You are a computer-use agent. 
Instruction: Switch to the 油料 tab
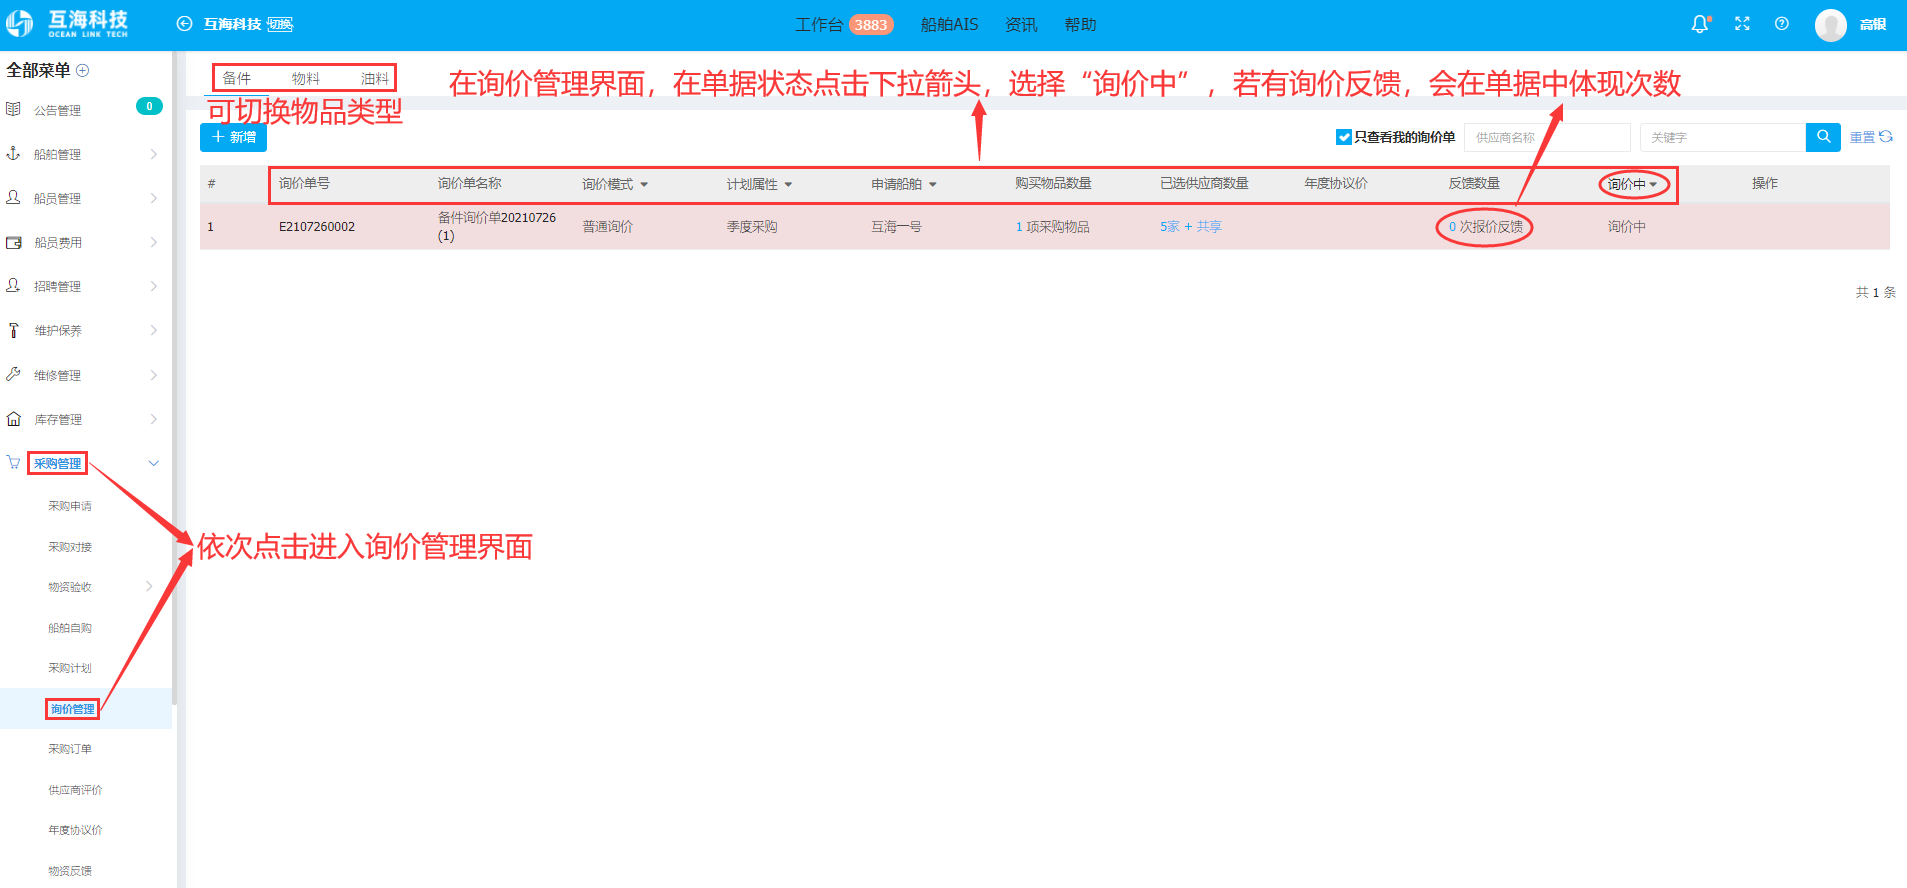[x=375, y=78]
